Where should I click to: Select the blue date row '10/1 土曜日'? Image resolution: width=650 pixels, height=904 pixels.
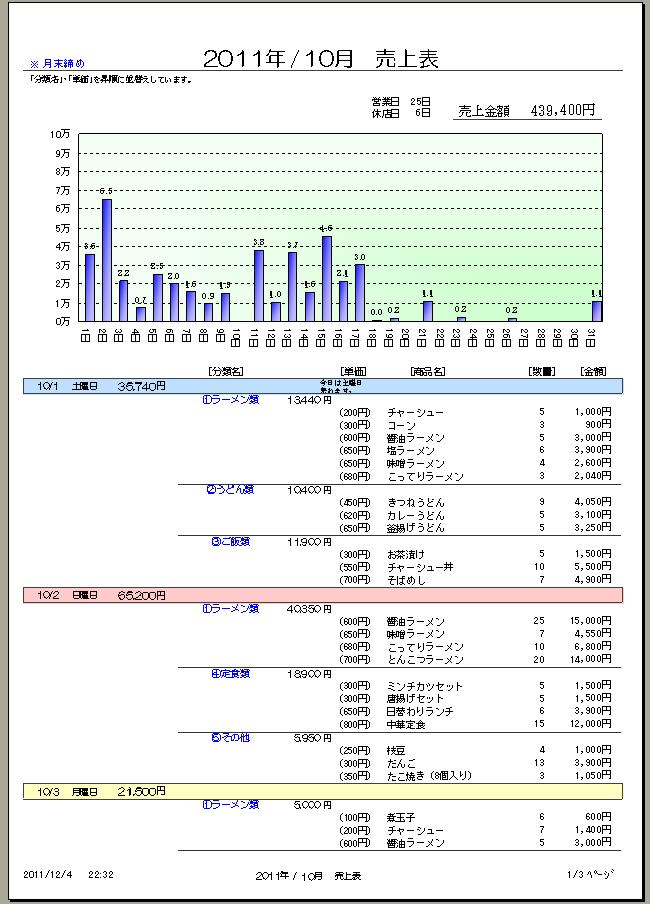pos(323,386)
